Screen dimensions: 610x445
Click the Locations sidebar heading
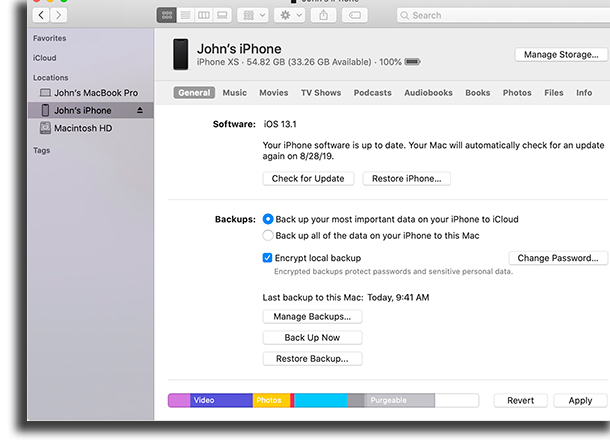click(51, 77)
